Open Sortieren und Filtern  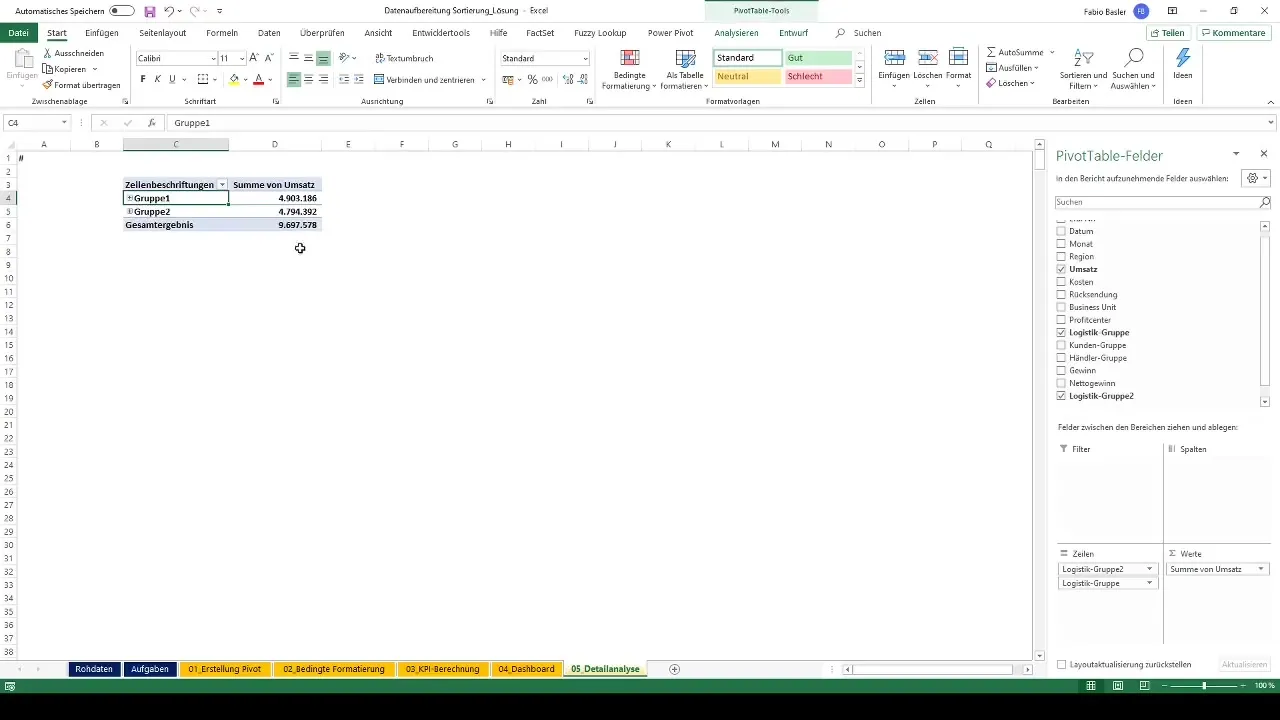(1084, 70)
